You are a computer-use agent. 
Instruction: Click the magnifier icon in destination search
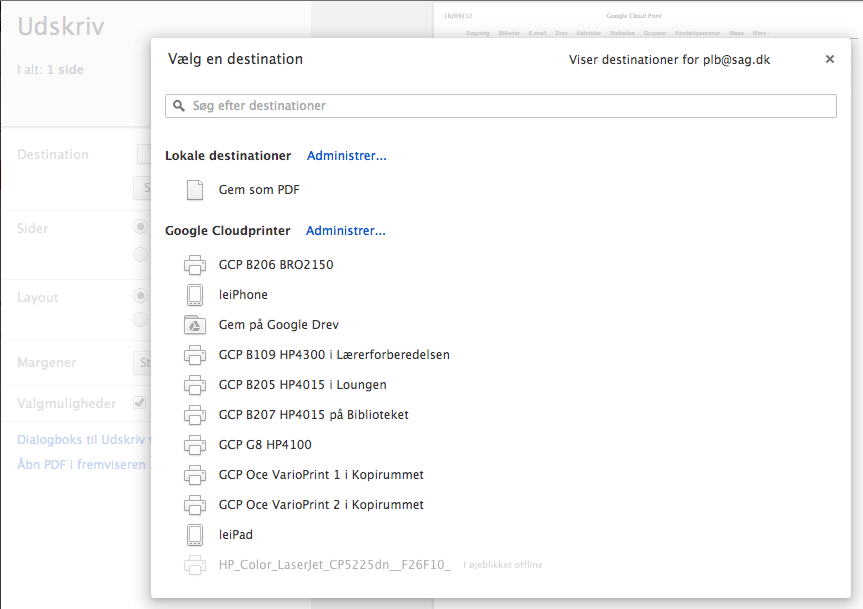pos(179,106)
